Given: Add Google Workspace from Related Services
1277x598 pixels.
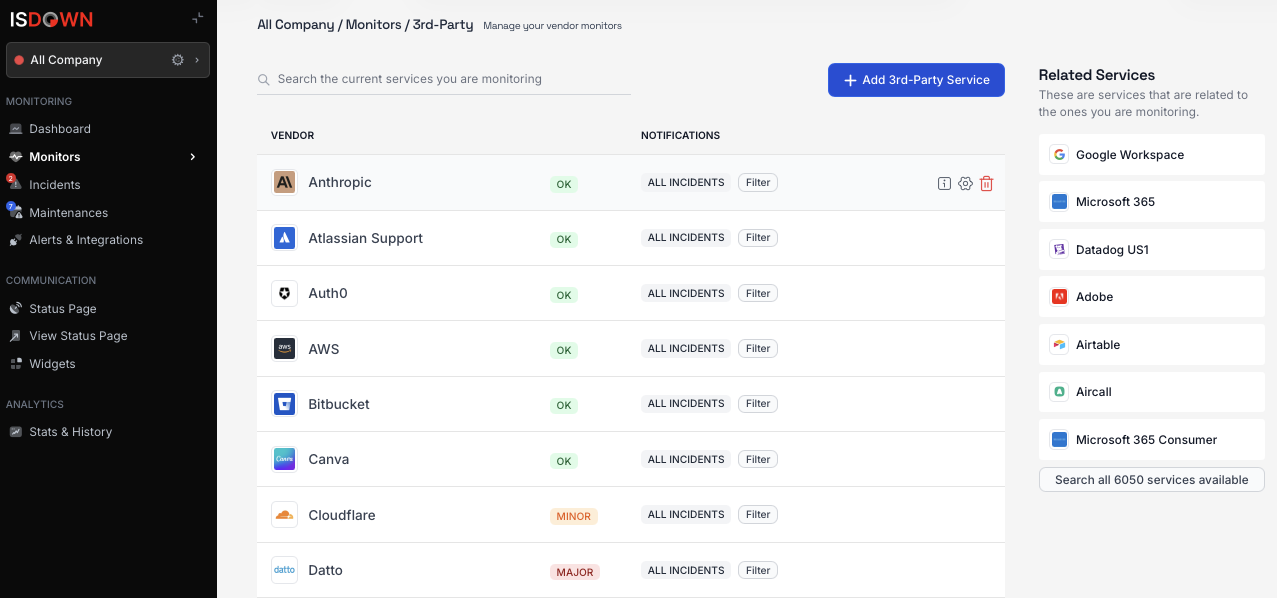Looking at the screenshot, I should pos(1151,155).
